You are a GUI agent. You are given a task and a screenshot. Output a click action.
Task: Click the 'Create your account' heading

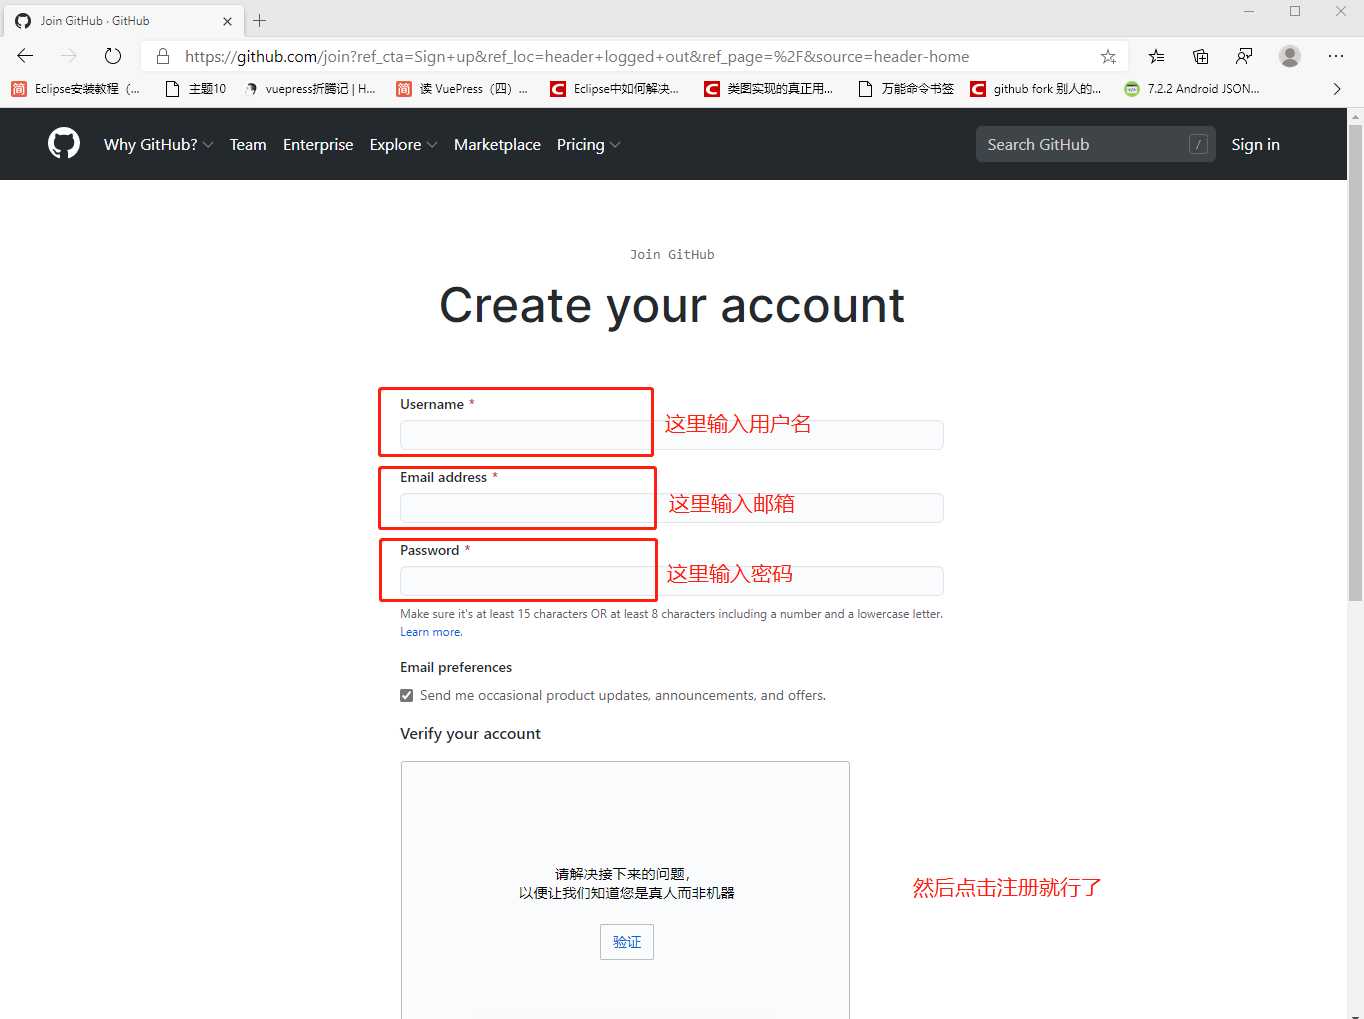[x=672, y=305]
